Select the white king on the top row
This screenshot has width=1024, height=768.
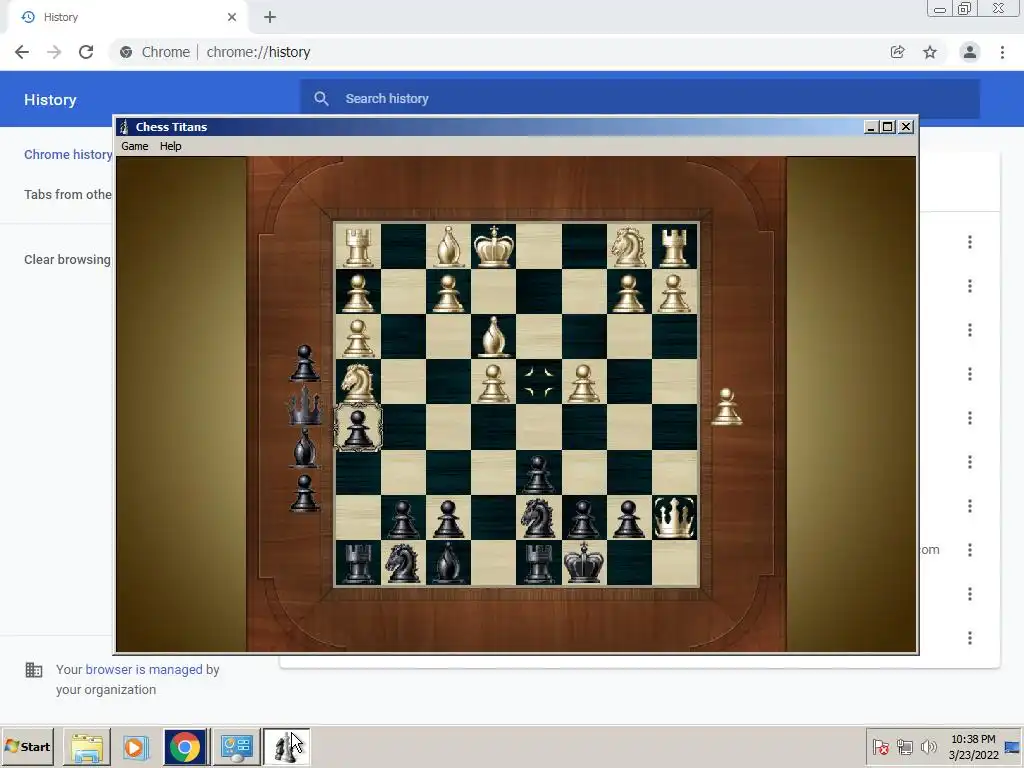(x=494, y=246)
